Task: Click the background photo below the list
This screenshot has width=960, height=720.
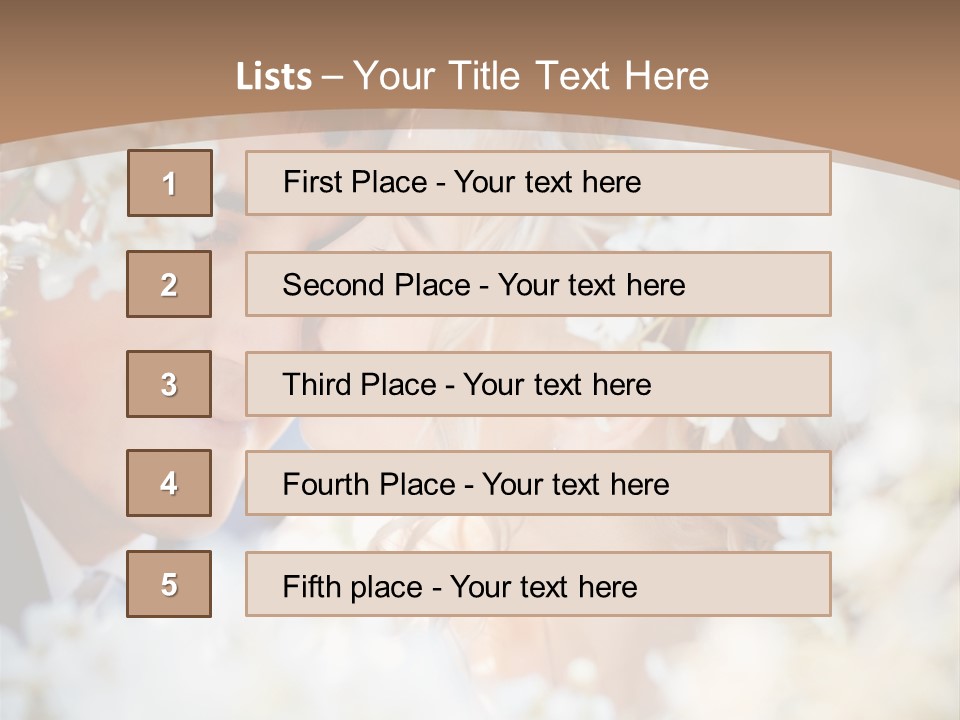Action: [x=480, y=670]
